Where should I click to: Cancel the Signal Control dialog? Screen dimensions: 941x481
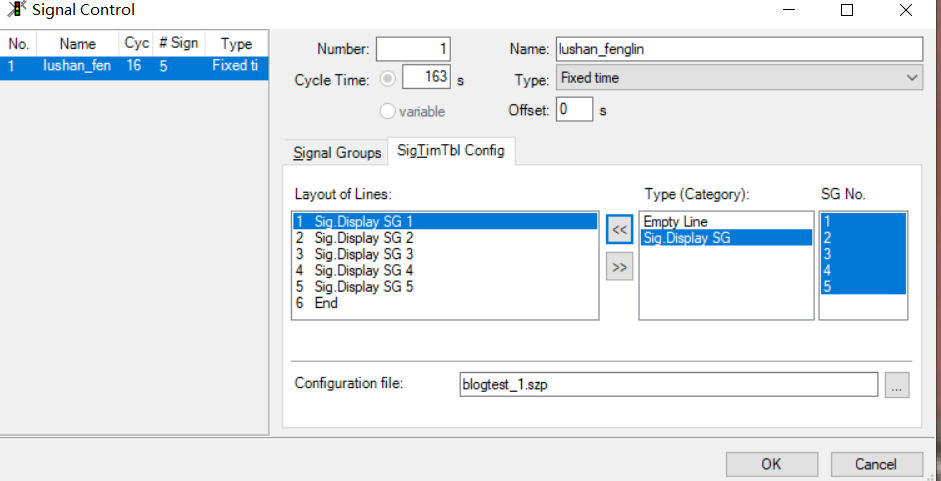pyautogui.click(x=876, y=464)
